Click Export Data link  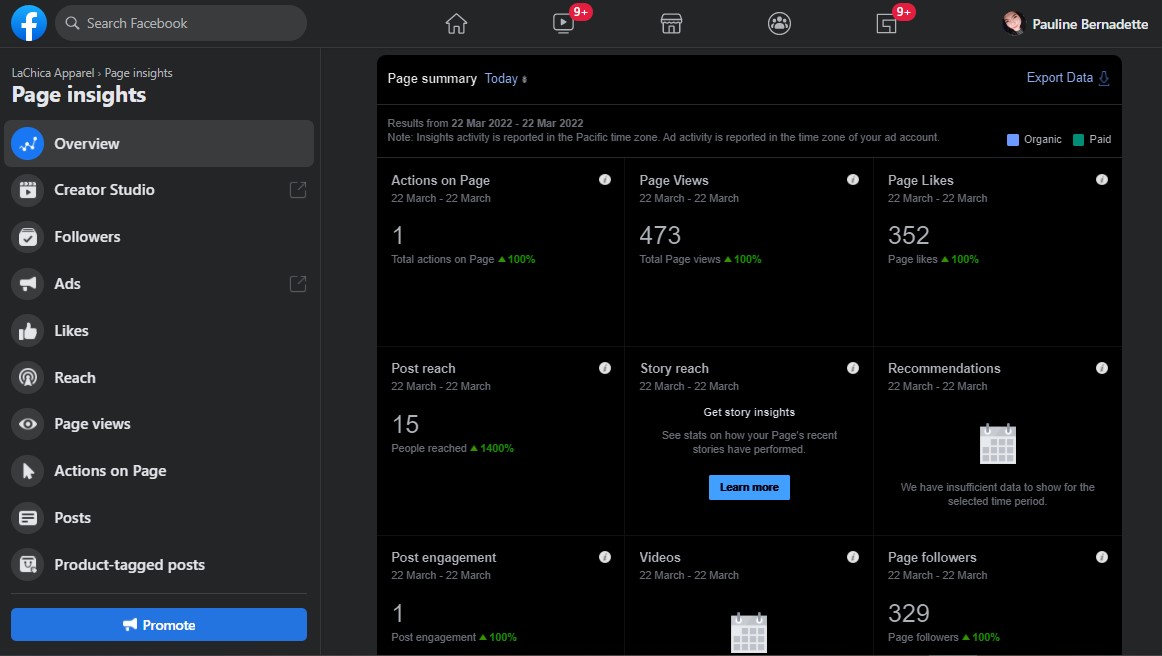click(x=1059, y=78)
